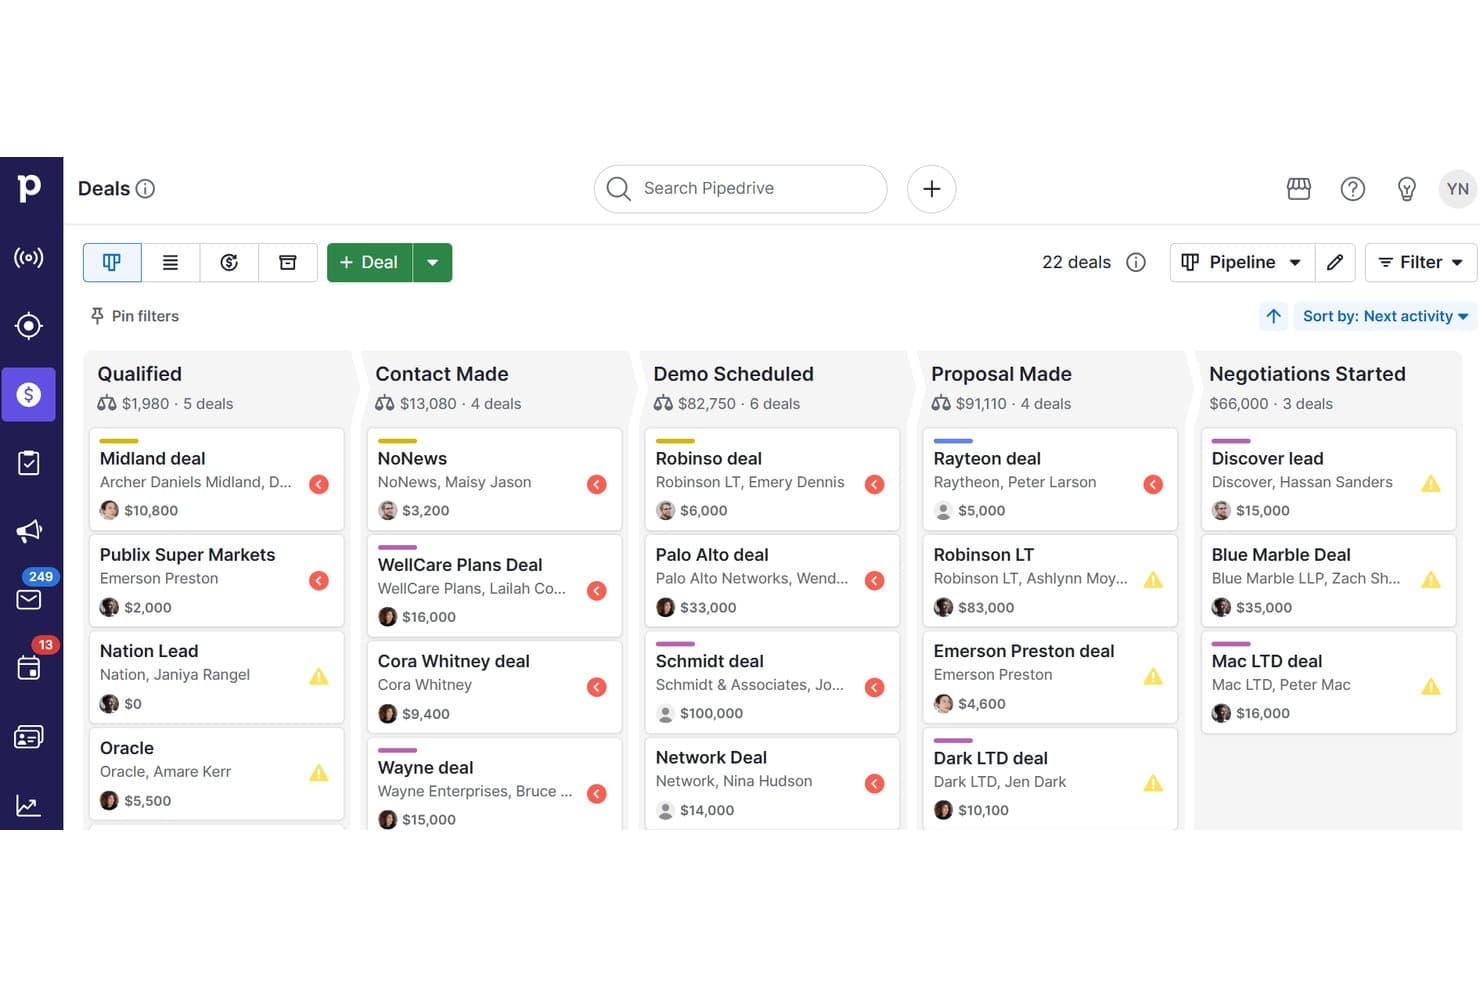The width and height of the screenshot is (1480, 987).
Task: Click Pin filters
Action: 135,316
